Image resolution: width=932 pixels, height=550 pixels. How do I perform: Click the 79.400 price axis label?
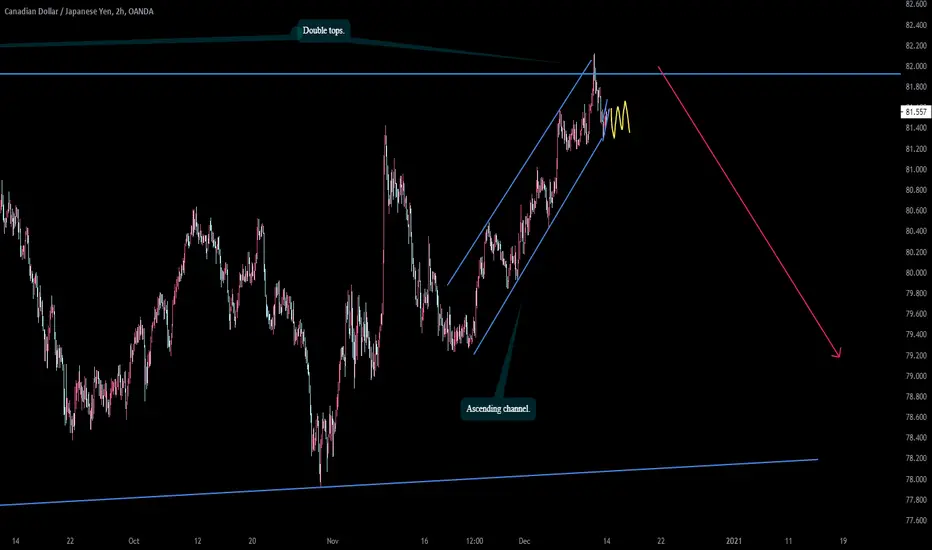click(916, 335)
